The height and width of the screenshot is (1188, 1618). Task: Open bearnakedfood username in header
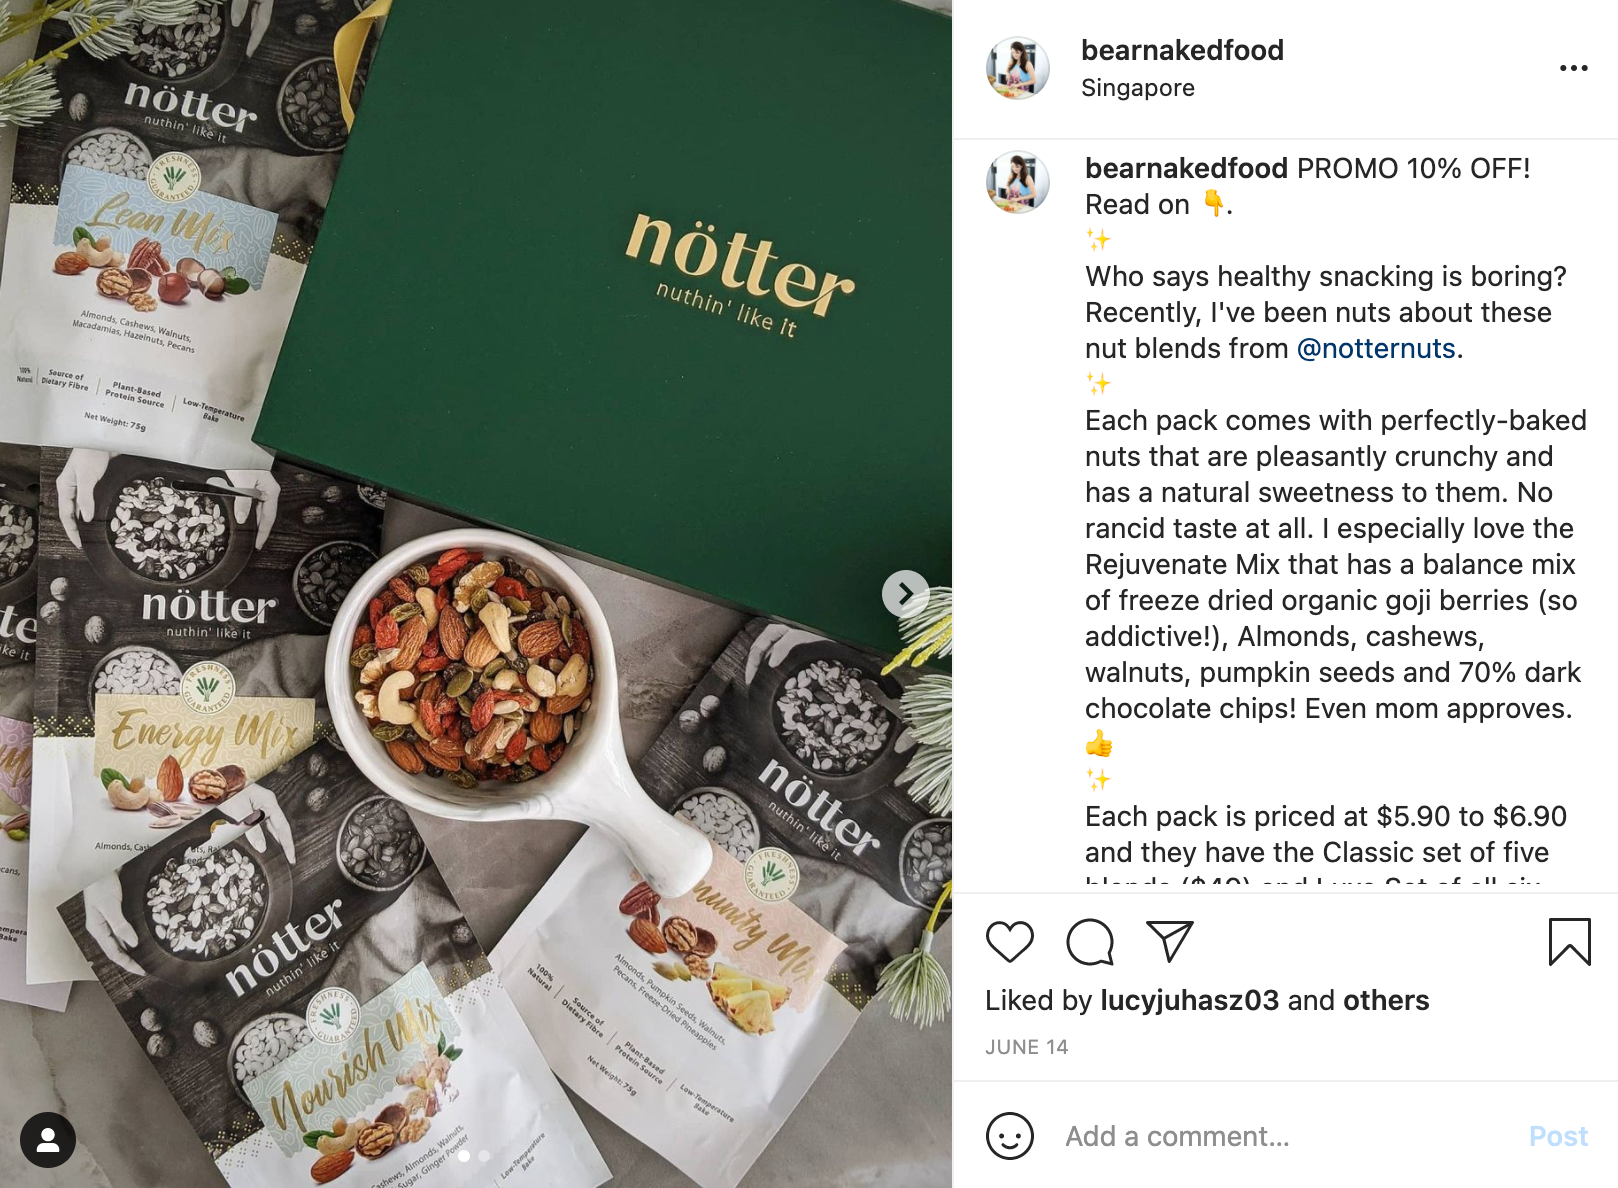1182,50
